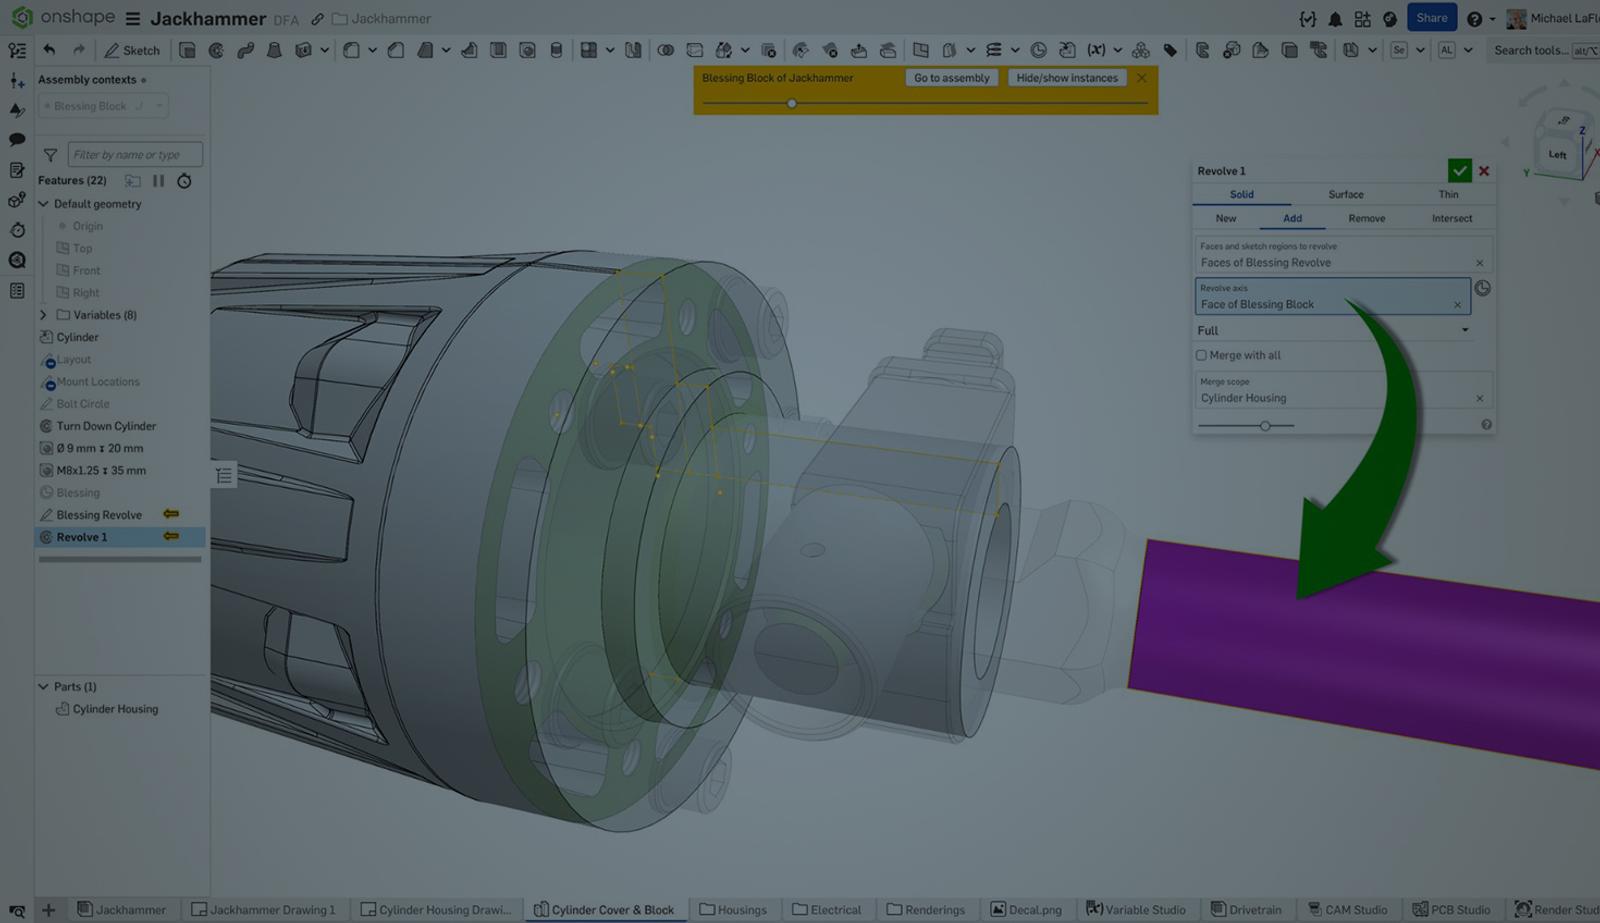Collapse the Default geometry group

44,203
